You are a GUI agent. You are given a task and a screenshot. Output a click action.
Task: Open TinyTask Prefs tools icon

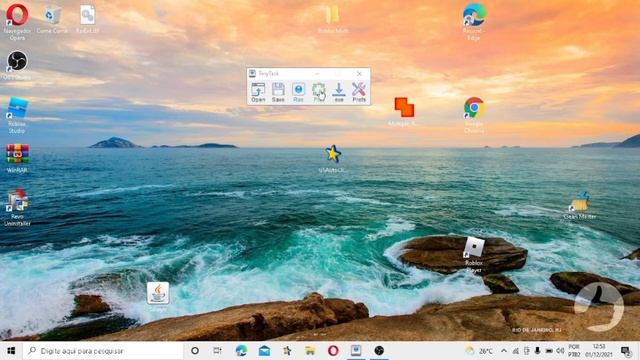359,92
